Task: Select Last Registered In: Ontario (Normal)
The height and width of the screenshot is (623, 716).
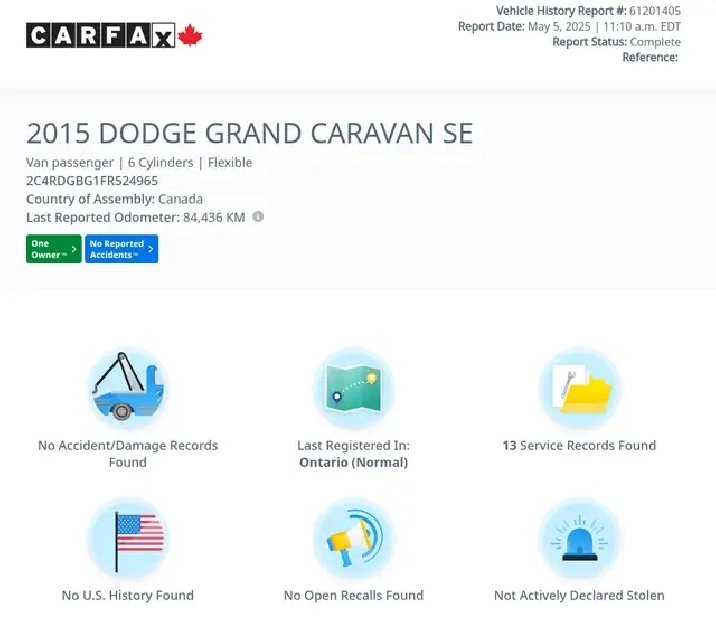Action: point(353,454)
